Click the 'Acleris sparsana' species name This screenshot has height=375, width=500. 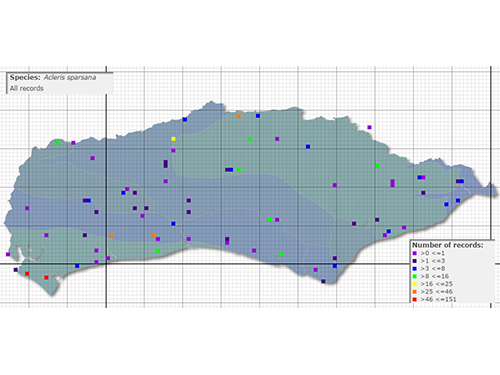click(70, 77)
